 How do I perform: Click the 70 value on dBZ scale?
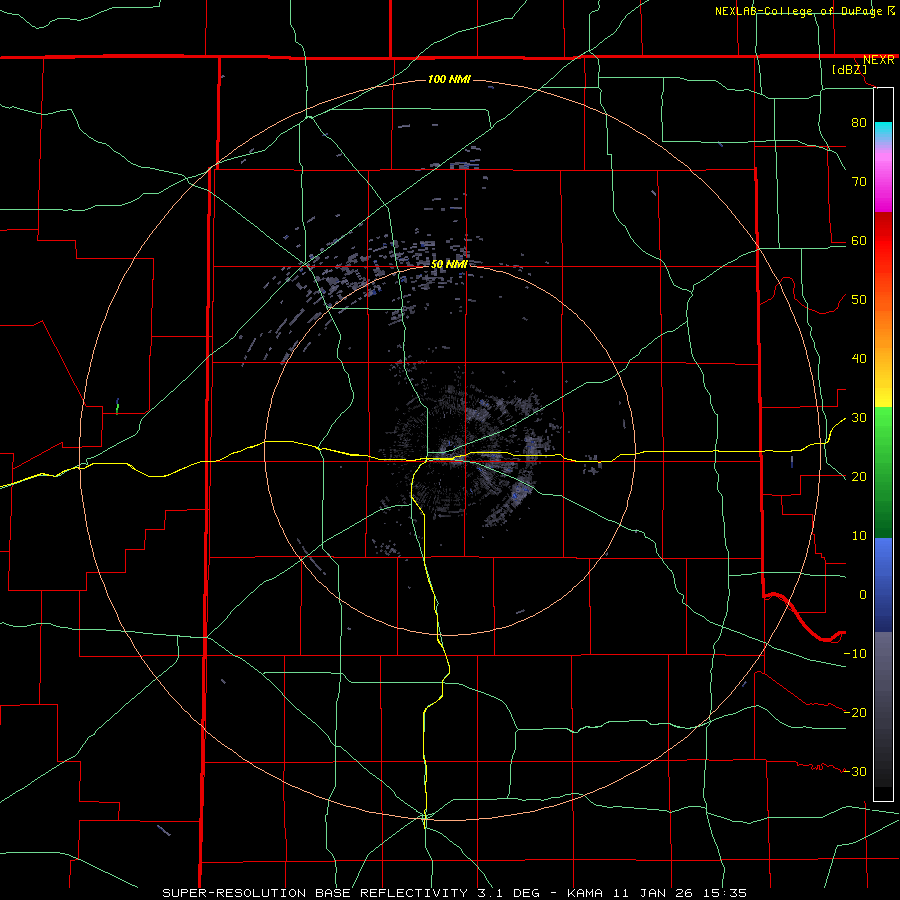[859, 181]
